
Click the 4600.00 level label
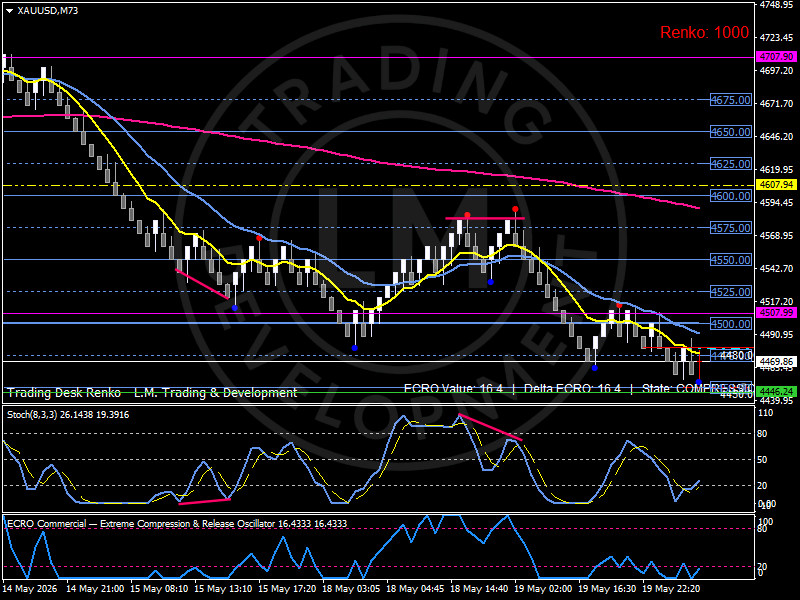tap(731, 196)
